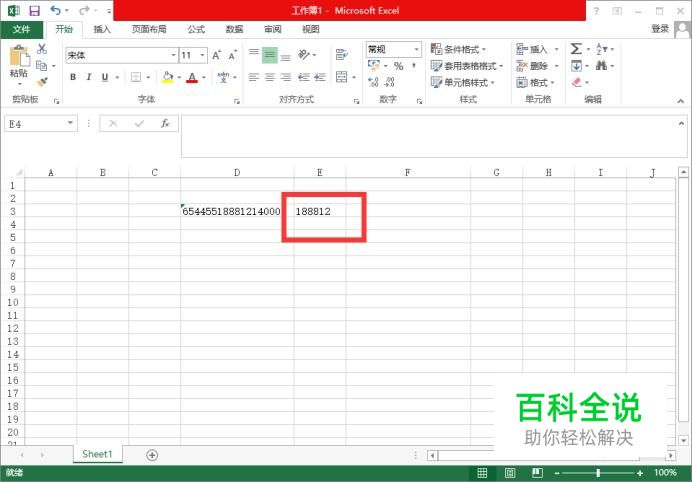Viewport: 692px width, 482px height.
Task: Toggle bottom align
Action: pos(286,56)
